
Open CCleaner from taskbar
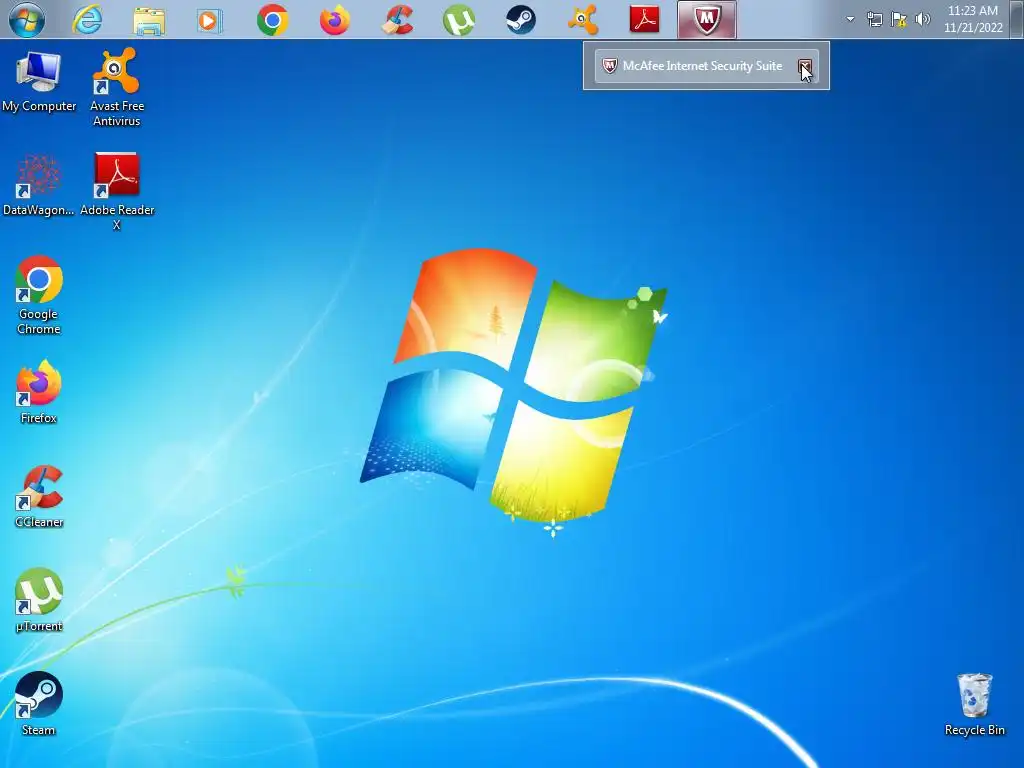(x=397, y=20)
